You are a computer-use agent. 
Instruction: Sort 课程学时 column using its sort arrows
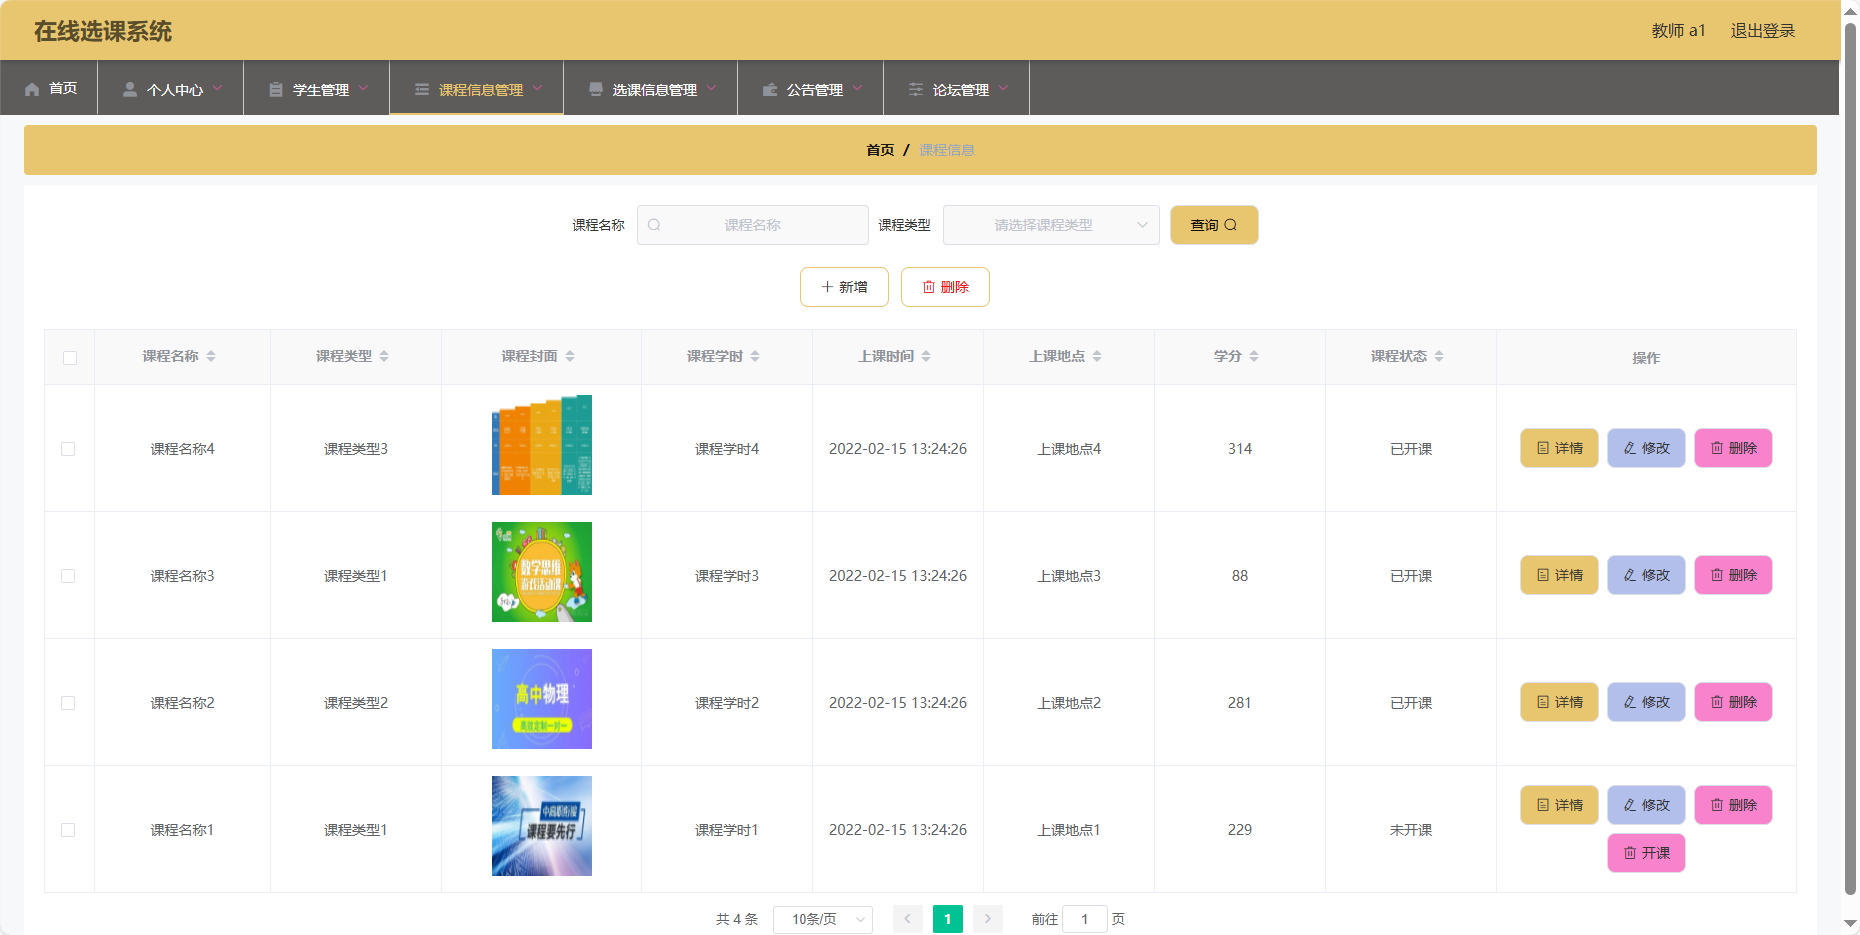(x=755, y=356)
